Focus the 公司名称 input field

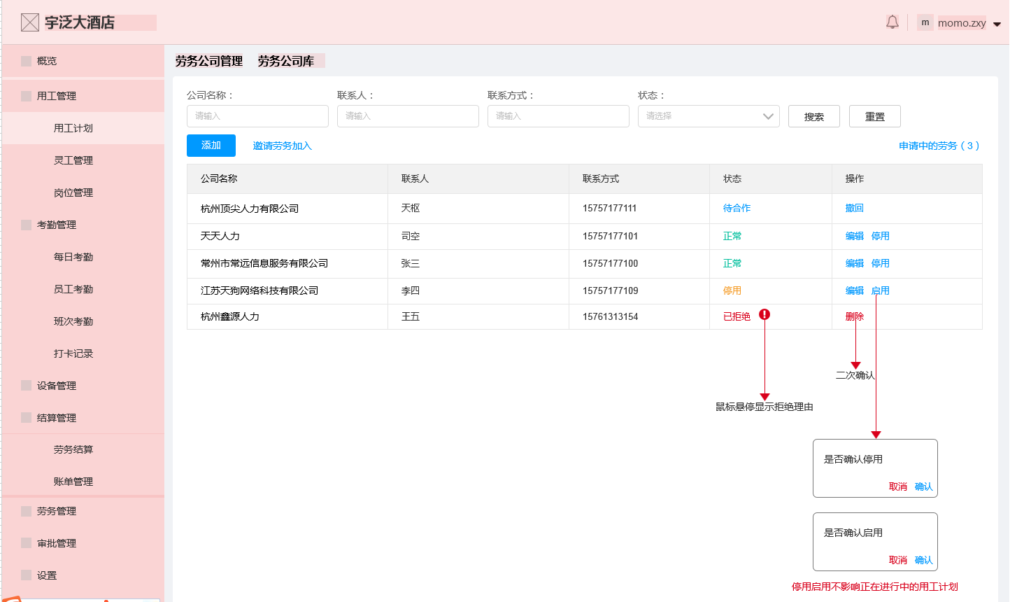257,116
